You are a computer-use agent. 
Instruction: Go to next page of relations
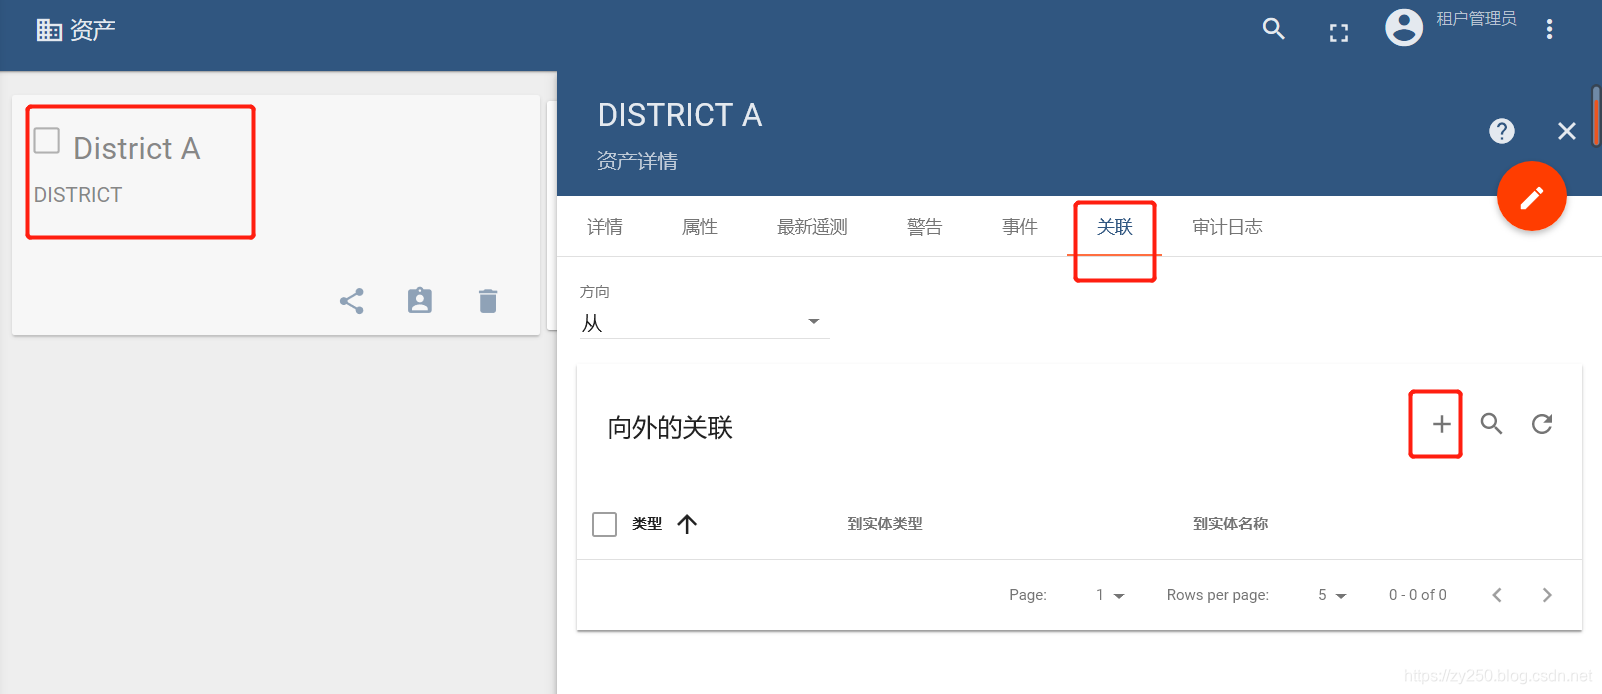click(1547, 595)
